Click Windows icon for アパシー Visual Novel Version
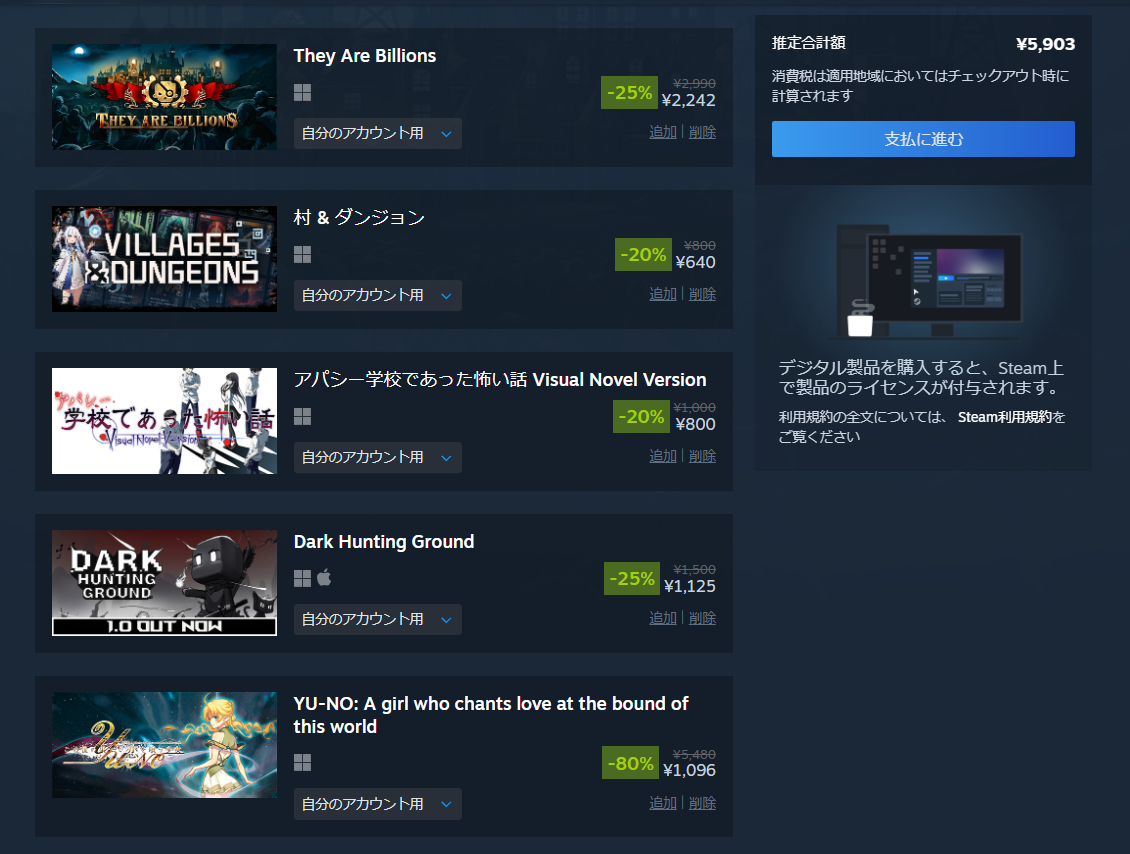 coord(303,417)
